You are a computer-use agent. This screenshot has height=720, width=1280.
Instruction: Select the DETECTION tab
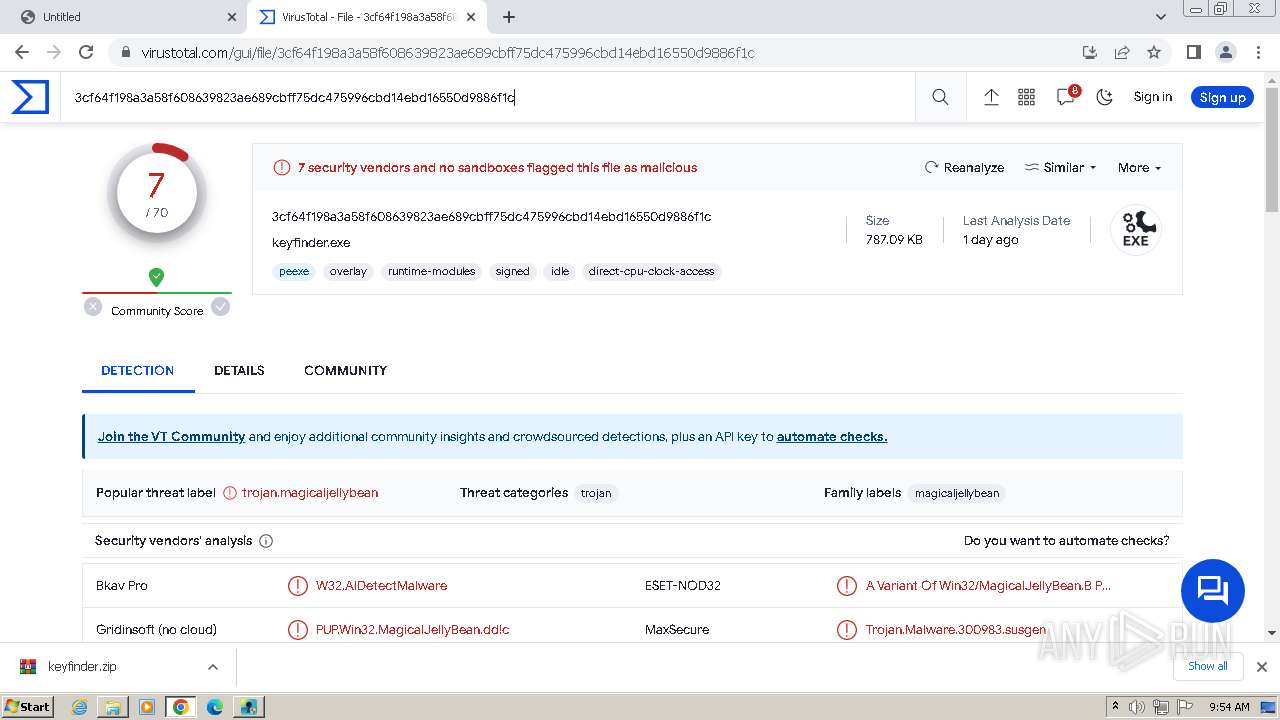(x=138, y=370)
